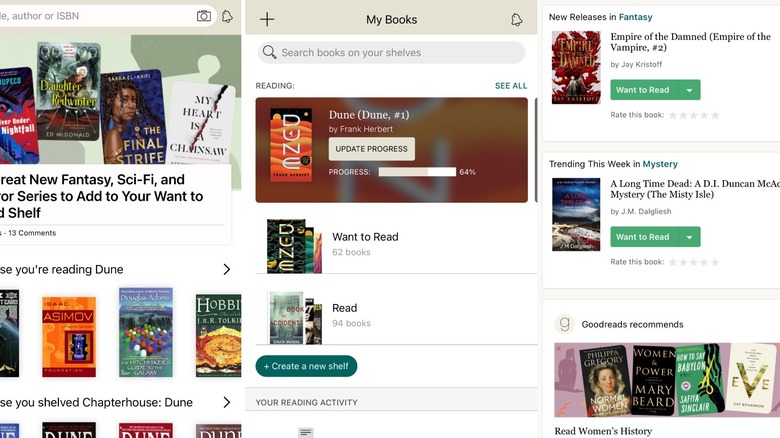Expand shelf dropdown for Empire of the Damned
This screenshot has height=438, width=780.
click(x=689, y=90)
